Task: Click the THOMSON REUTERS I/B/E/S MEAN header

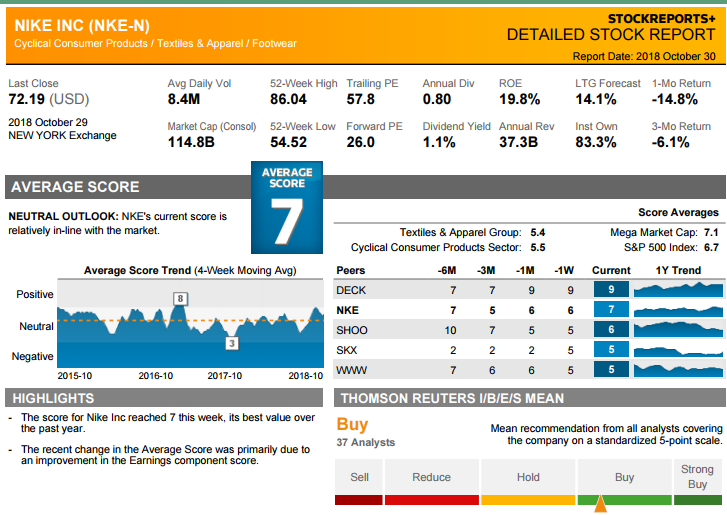Action: (530, 398)
